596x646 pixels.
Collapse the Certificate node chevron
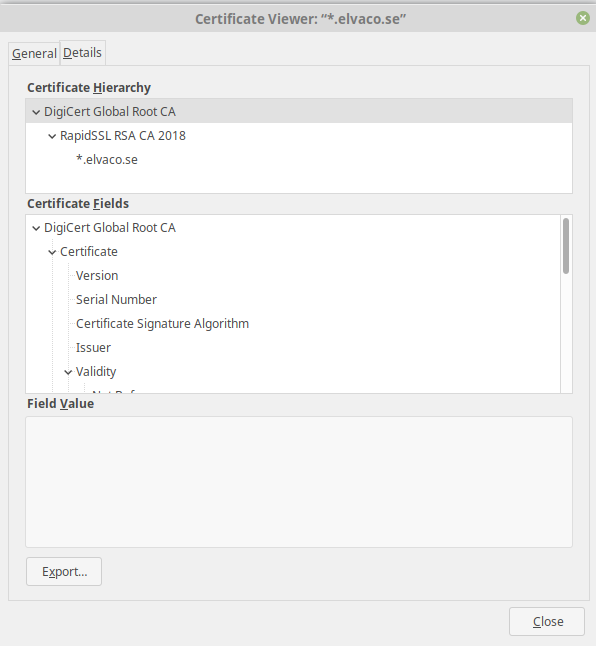pyautogui.click(x=52, y=252)
